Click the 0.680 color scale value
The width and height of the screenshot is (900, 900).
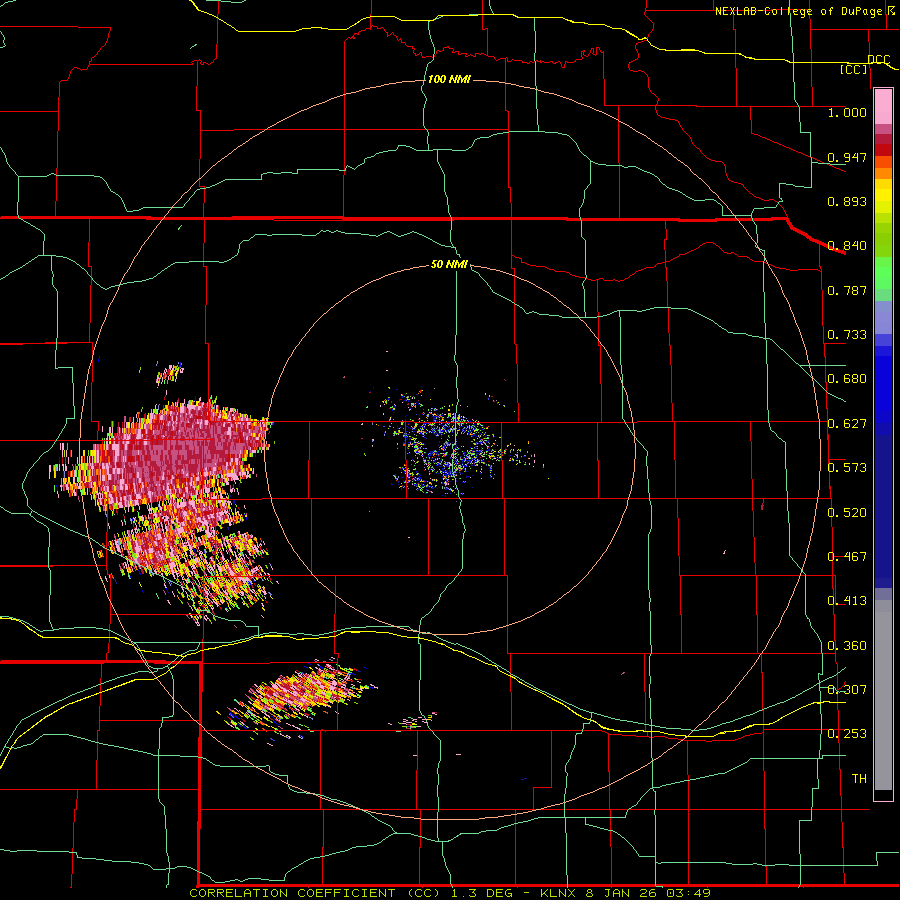click(847, 379)
